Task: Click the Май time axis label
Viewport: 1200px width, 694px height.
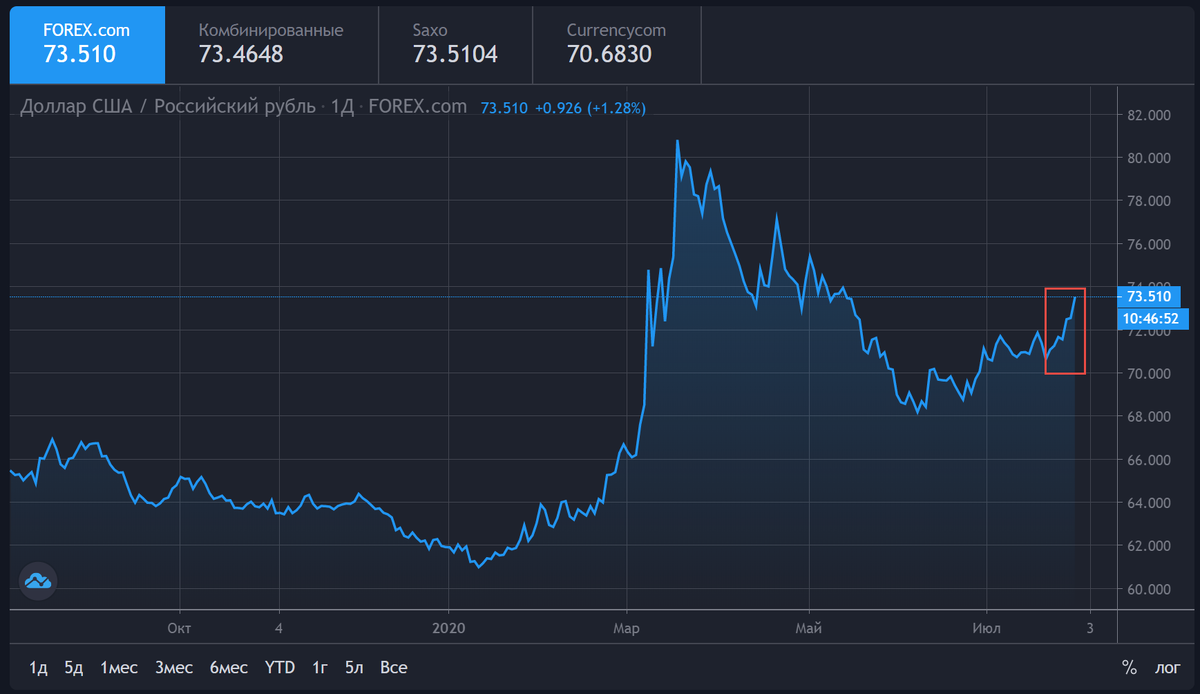Action: (x=808, y=627)
